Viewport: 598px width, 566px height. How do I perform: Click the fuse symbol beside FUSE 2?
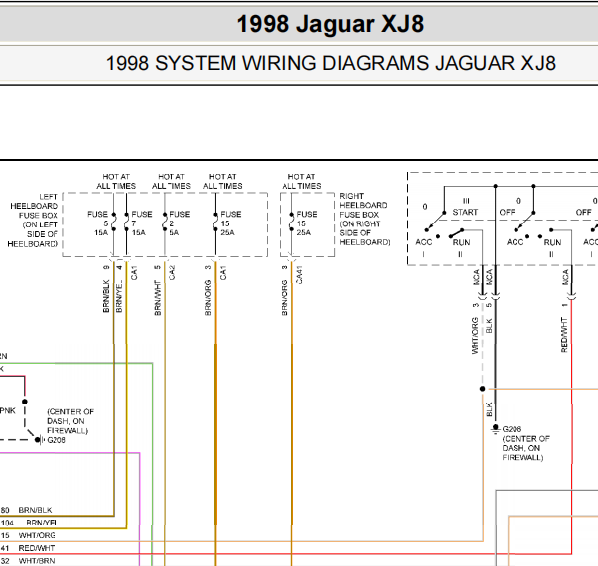coord(165,222)
